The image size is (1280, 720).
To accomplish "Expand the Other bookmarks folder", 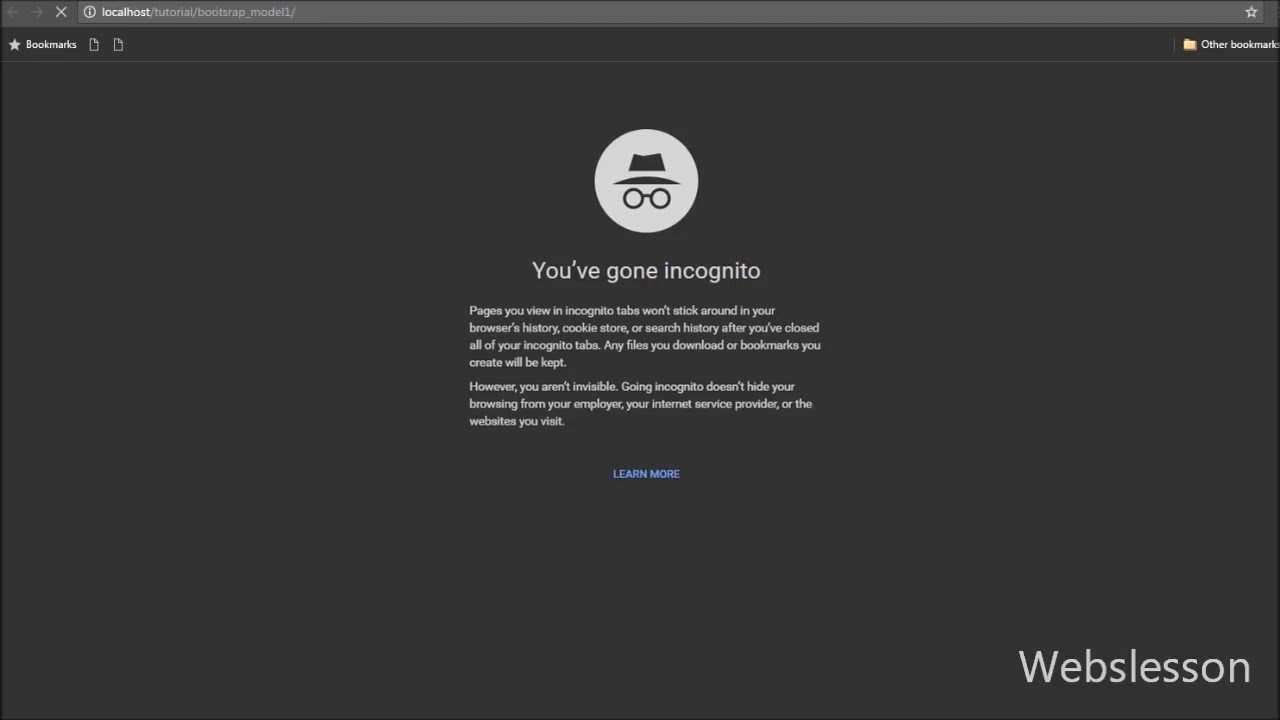I will tap(1231, 44).
